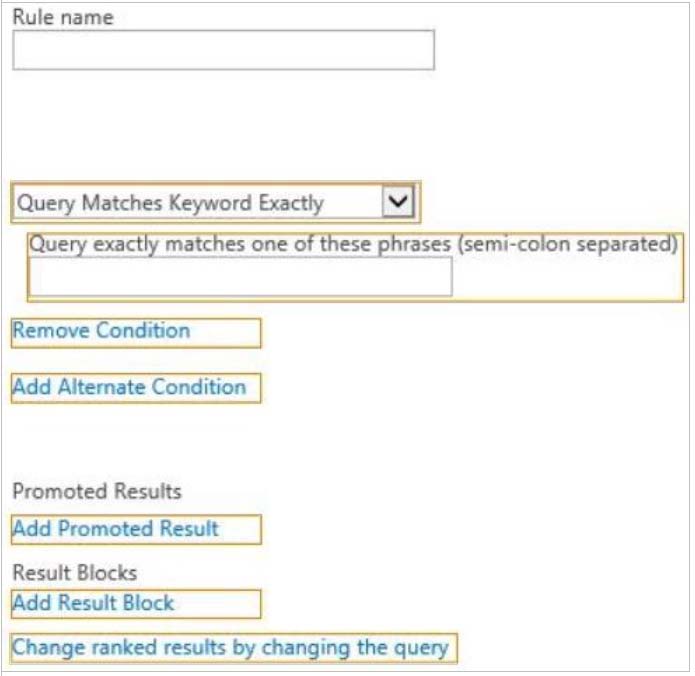
Task: Create a new result block
Action: (93, 603)
